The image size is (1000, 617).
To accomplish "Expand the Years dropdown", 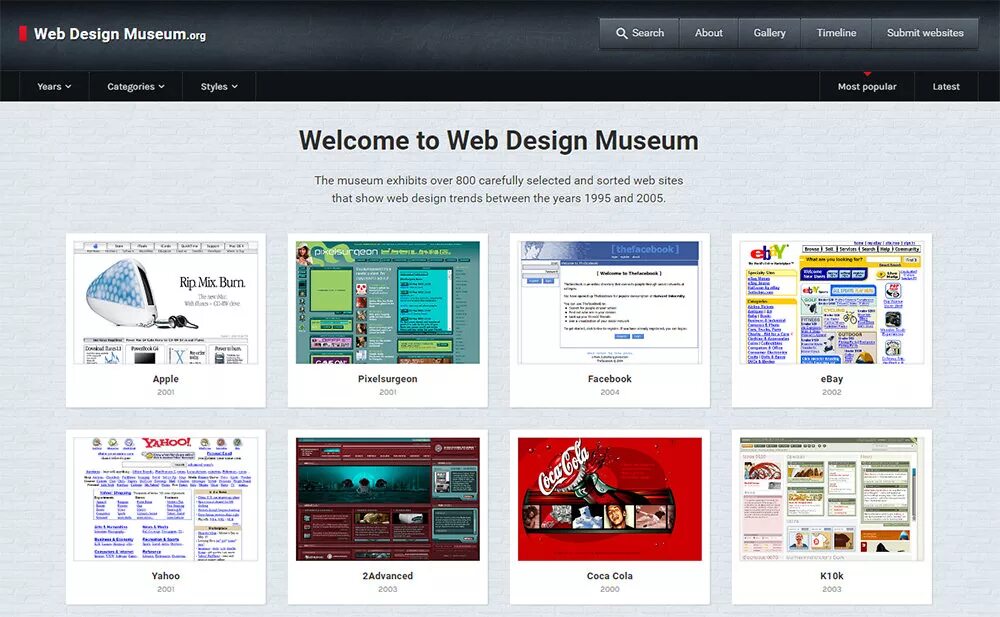I will click(54, 87).
